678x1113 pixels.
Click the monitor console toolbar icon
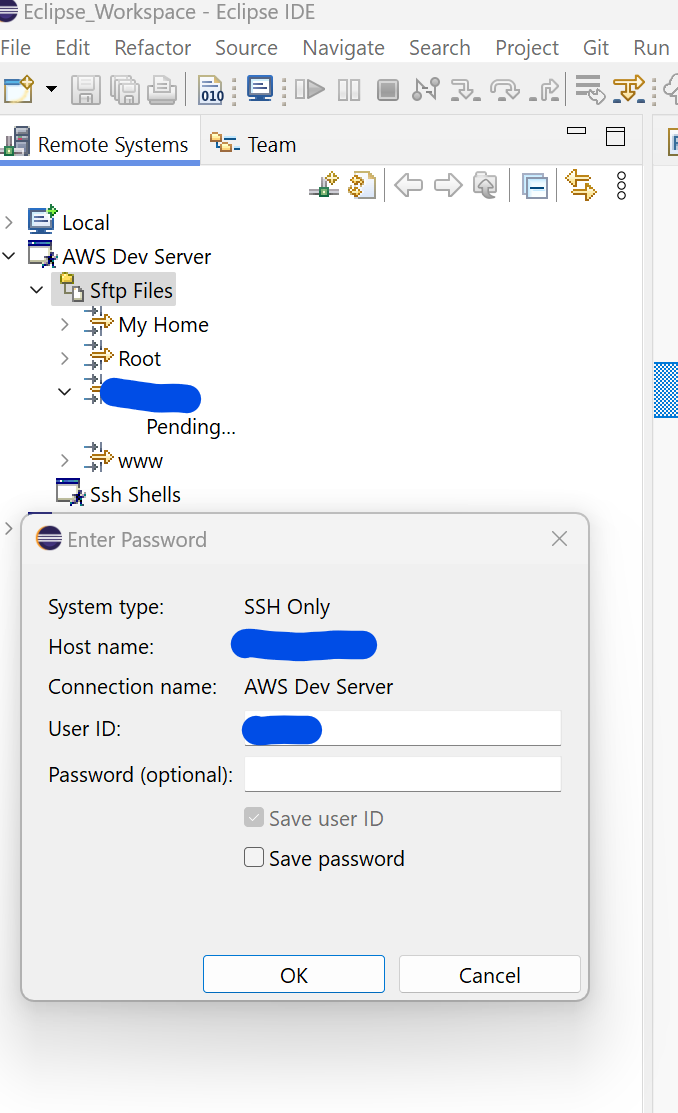260,89
